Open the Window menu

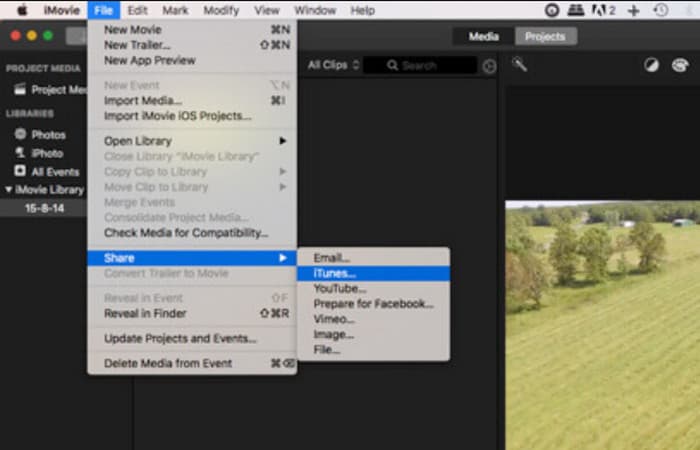click(315, 10)
